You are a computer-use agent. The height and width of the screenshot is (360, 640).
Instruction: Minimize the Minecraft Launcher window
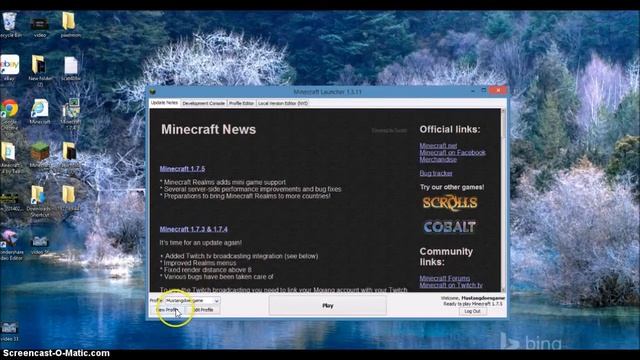point(473,91)
